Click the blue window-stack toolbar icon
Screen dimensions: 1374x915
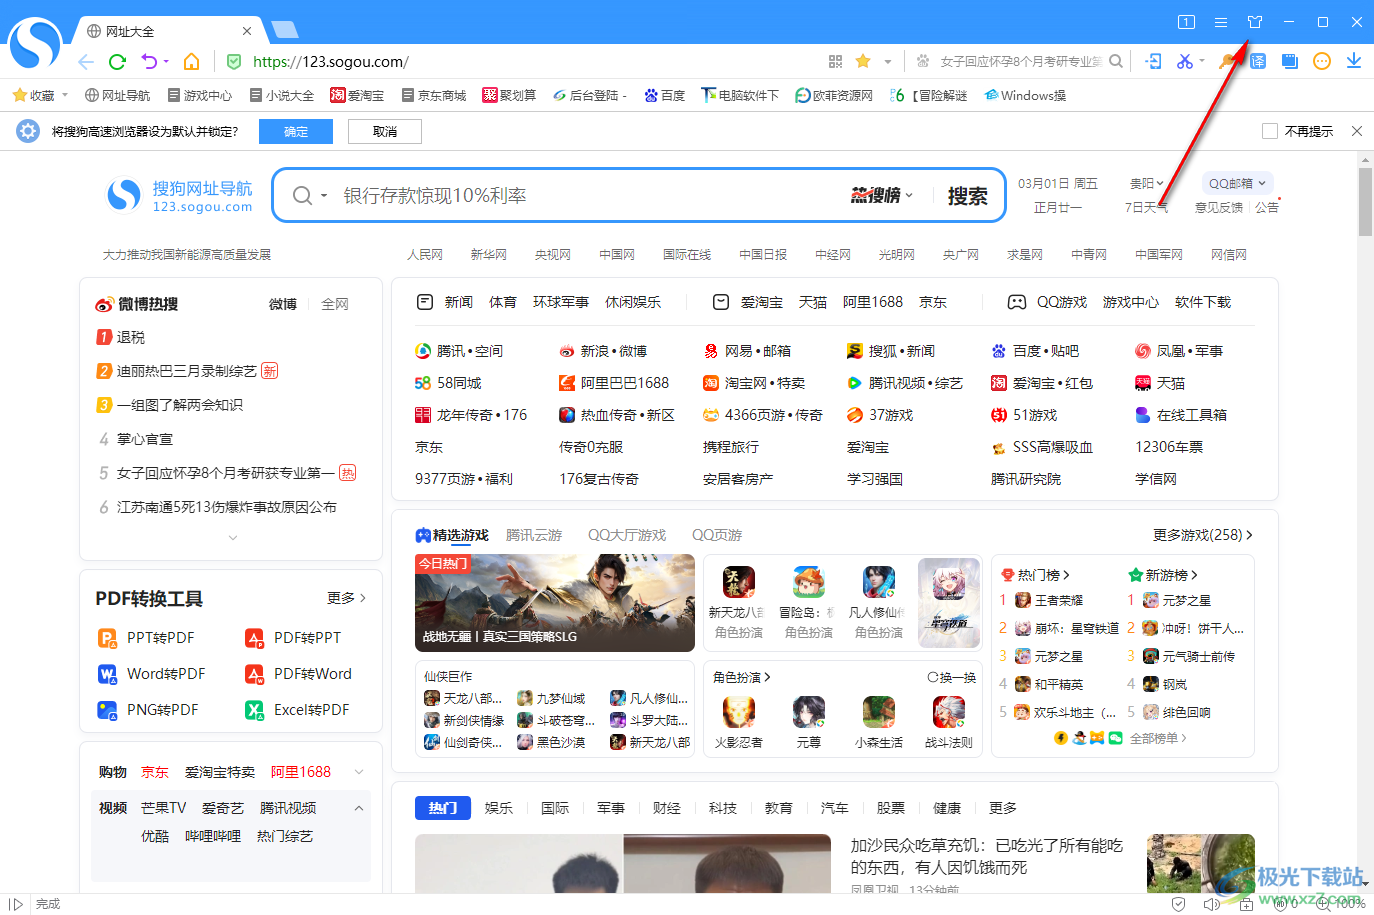(1290, 62)
